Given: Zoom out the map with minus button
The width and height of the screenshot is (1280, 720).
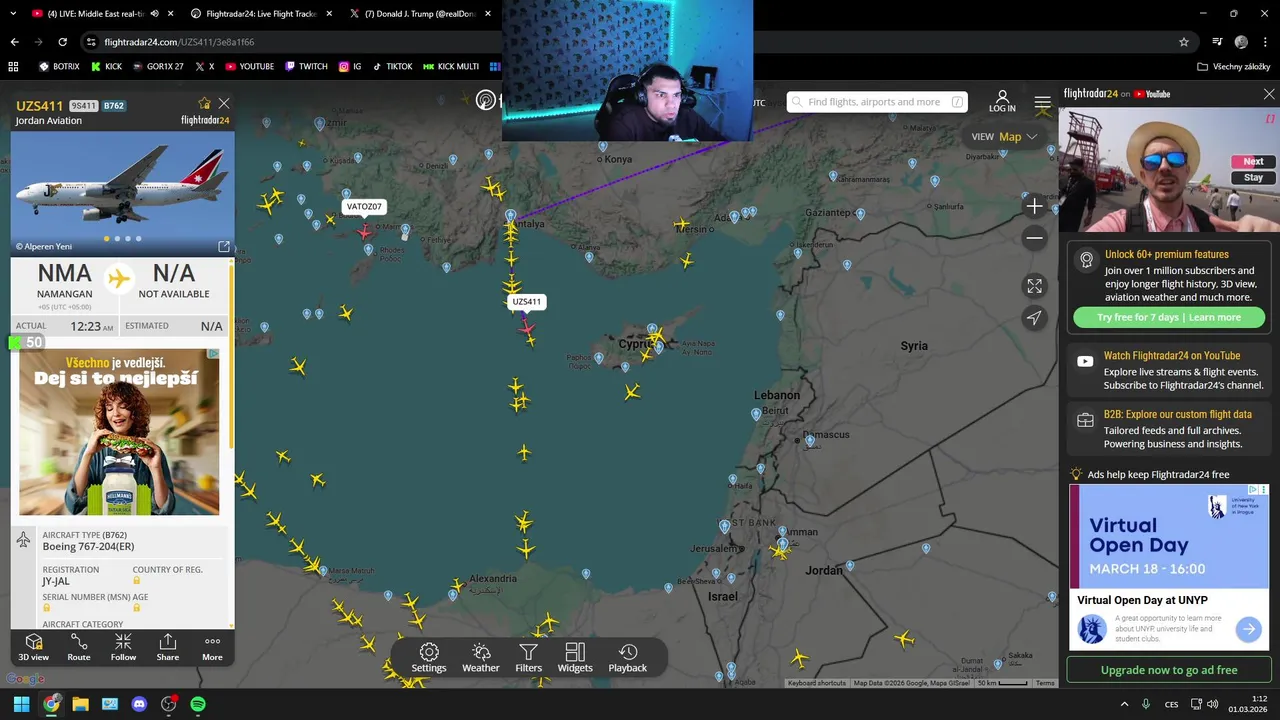Looking at the screenshot, I should click(x=1034, y=238).
